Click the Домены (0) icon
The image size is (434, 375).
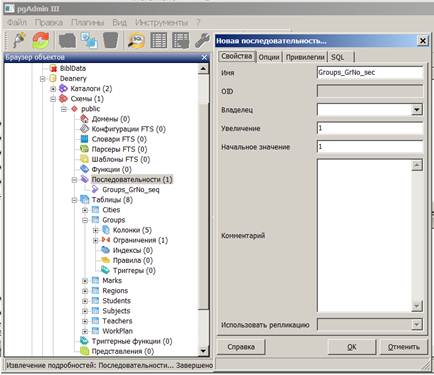[x=84, y=119]
